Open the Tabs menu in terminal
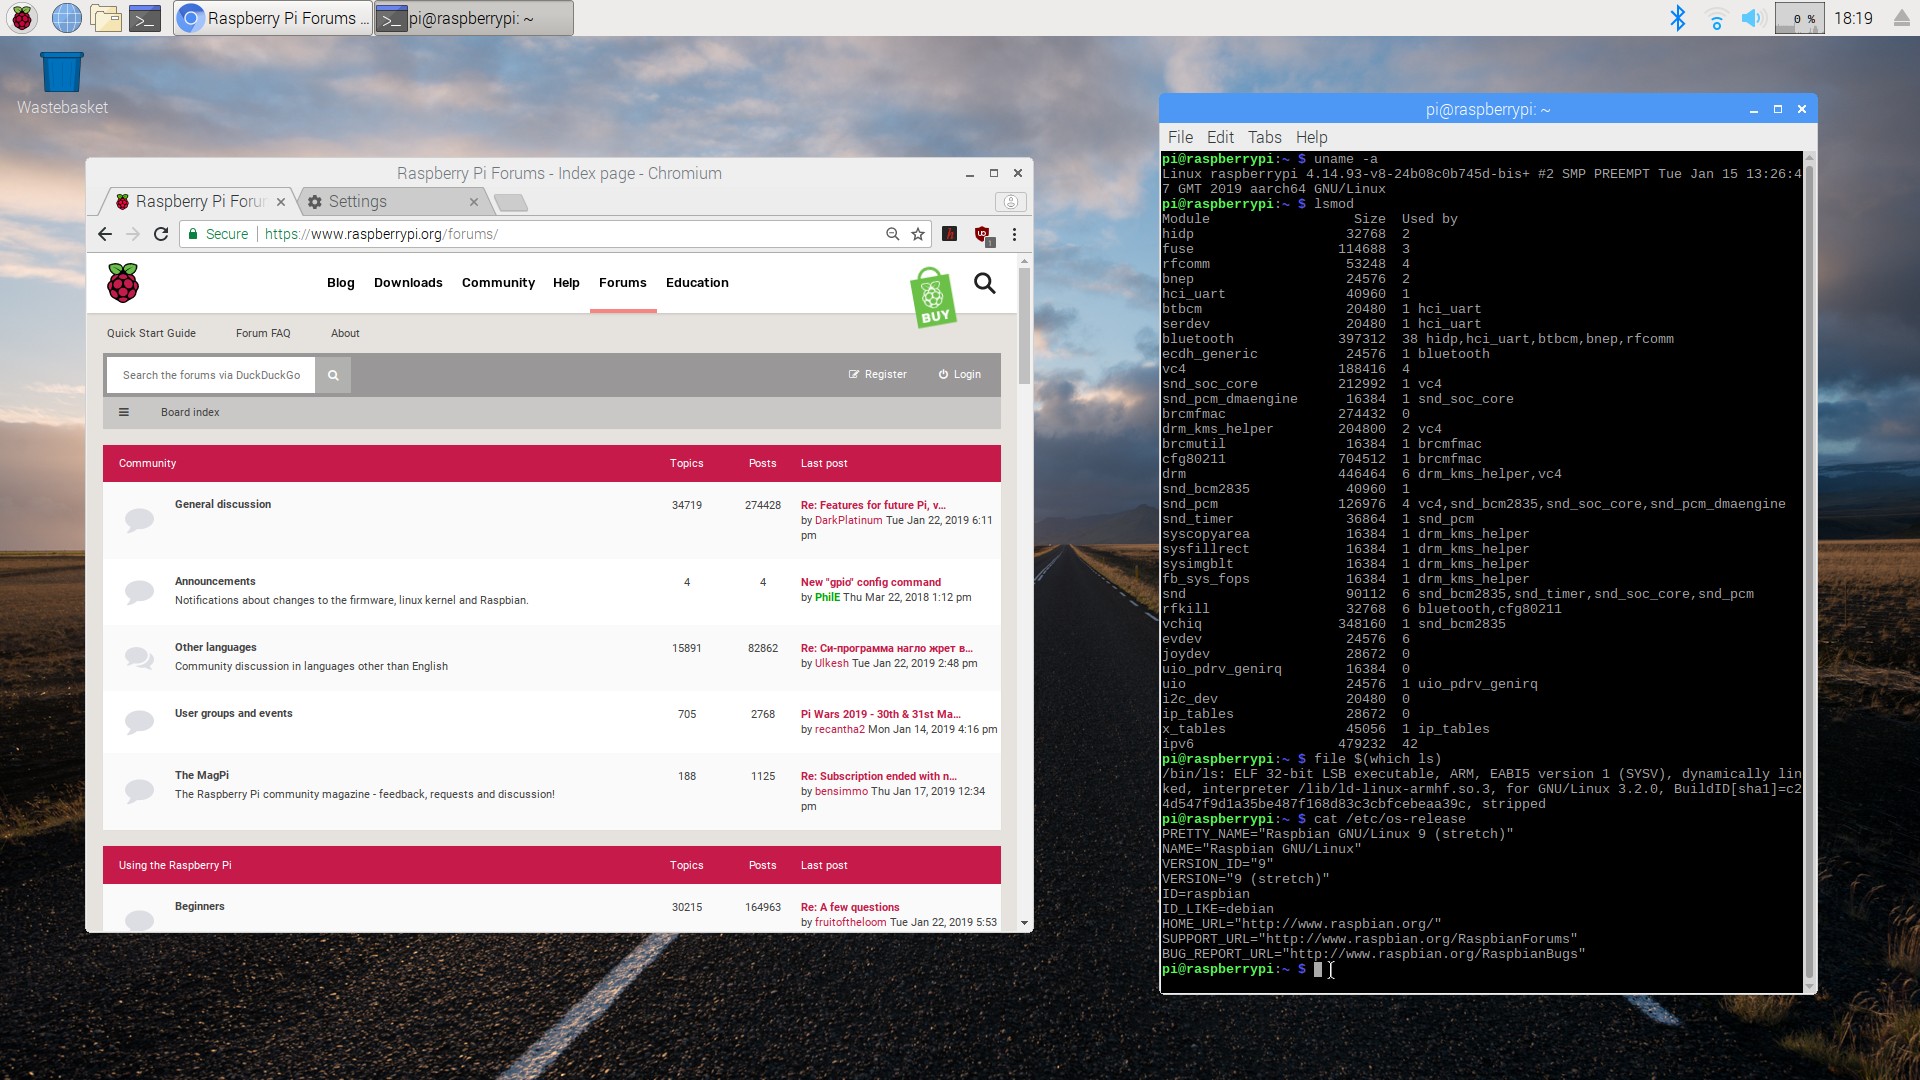The image size is (1920, 1080). (x=1264, y=137)
